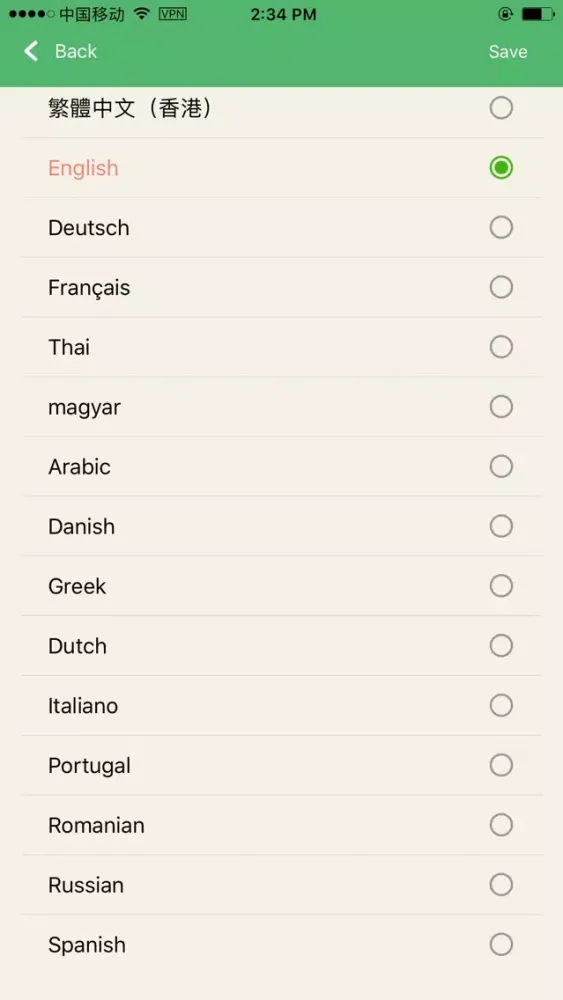
Task: Select the Italiano language label
Action: [83, 706]
